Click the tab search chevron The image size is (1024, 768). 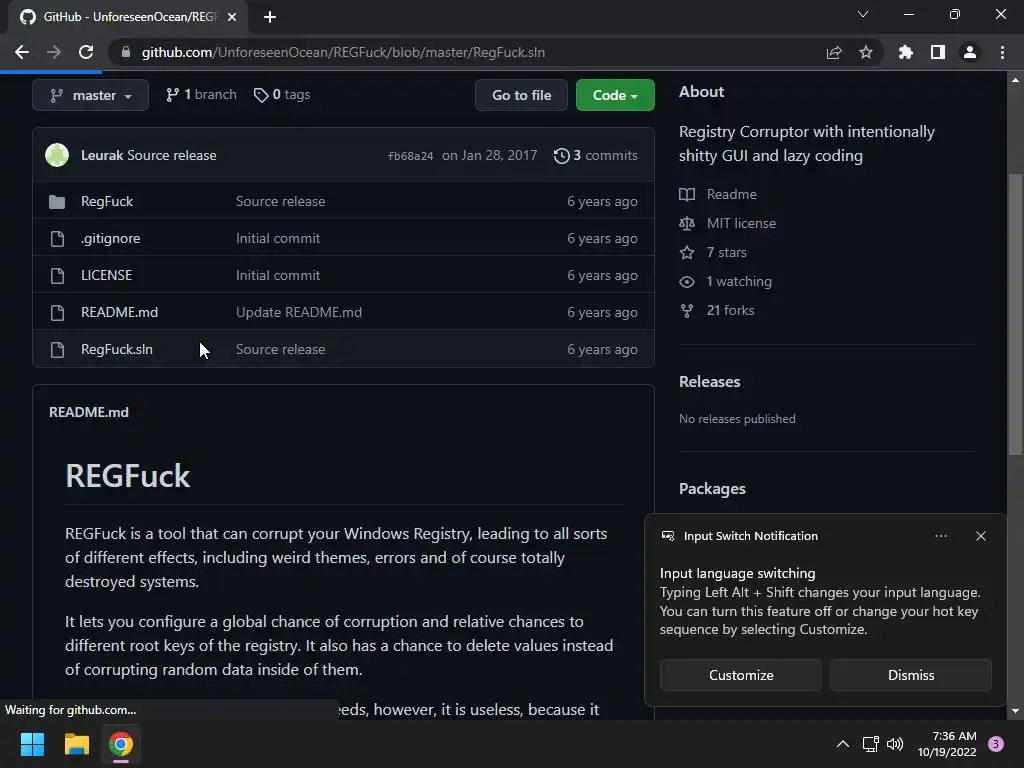point(863,14)
